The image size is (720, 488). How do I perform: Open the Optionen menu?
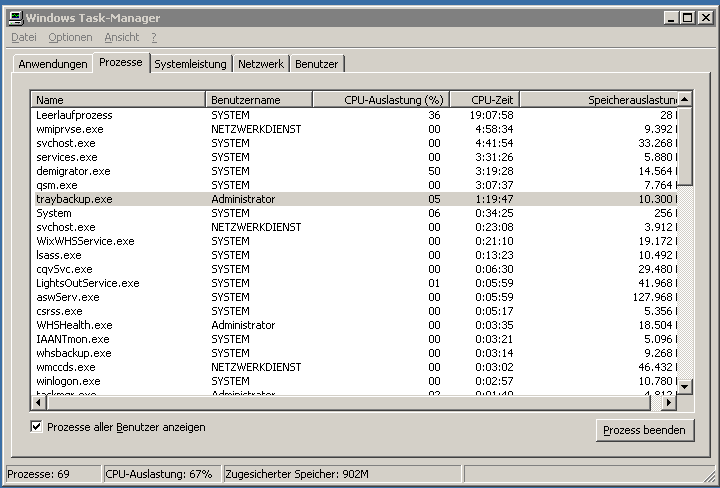pos(70,37)
